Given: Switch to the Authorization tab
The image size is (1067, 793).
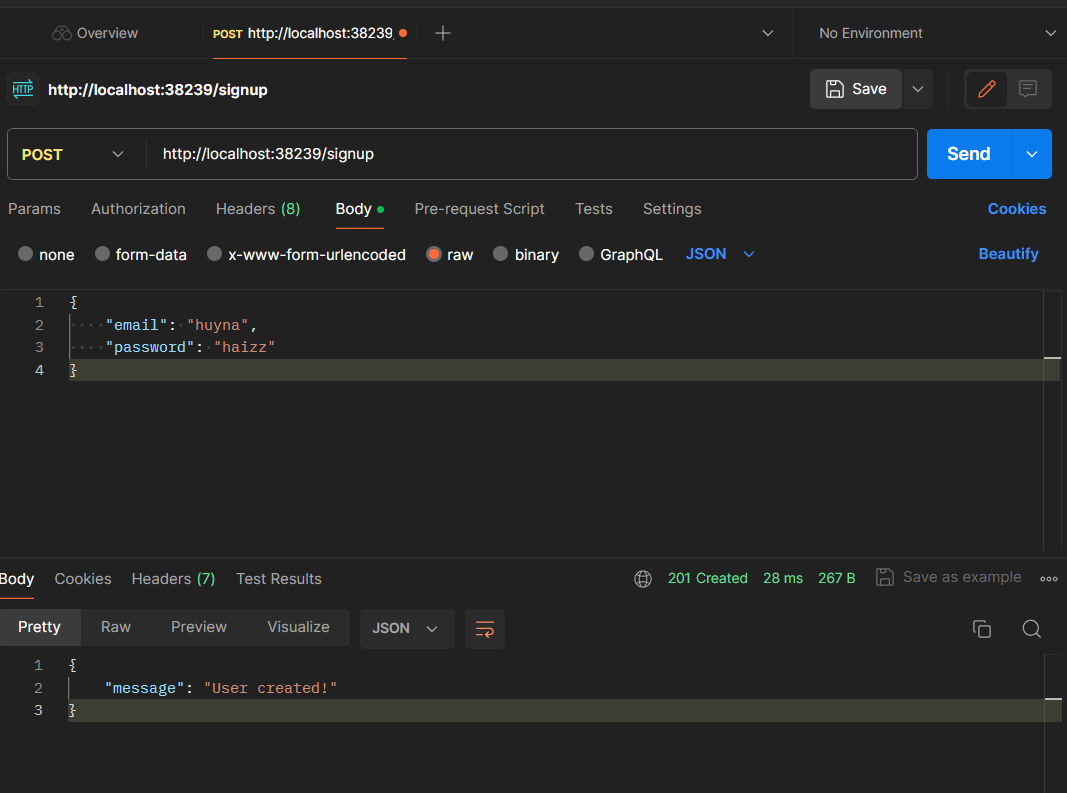Looking at the screenshot, I should tap(138, 209).
